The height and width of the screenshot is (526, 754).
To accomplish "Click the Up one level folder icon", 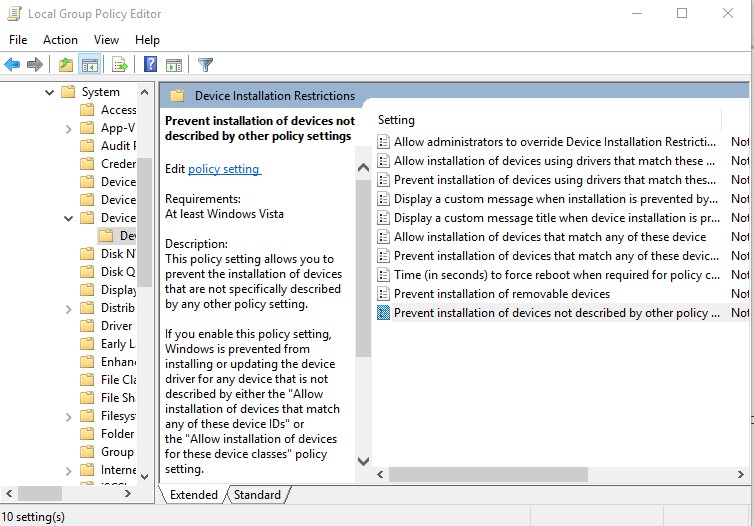I will (66, 64).
